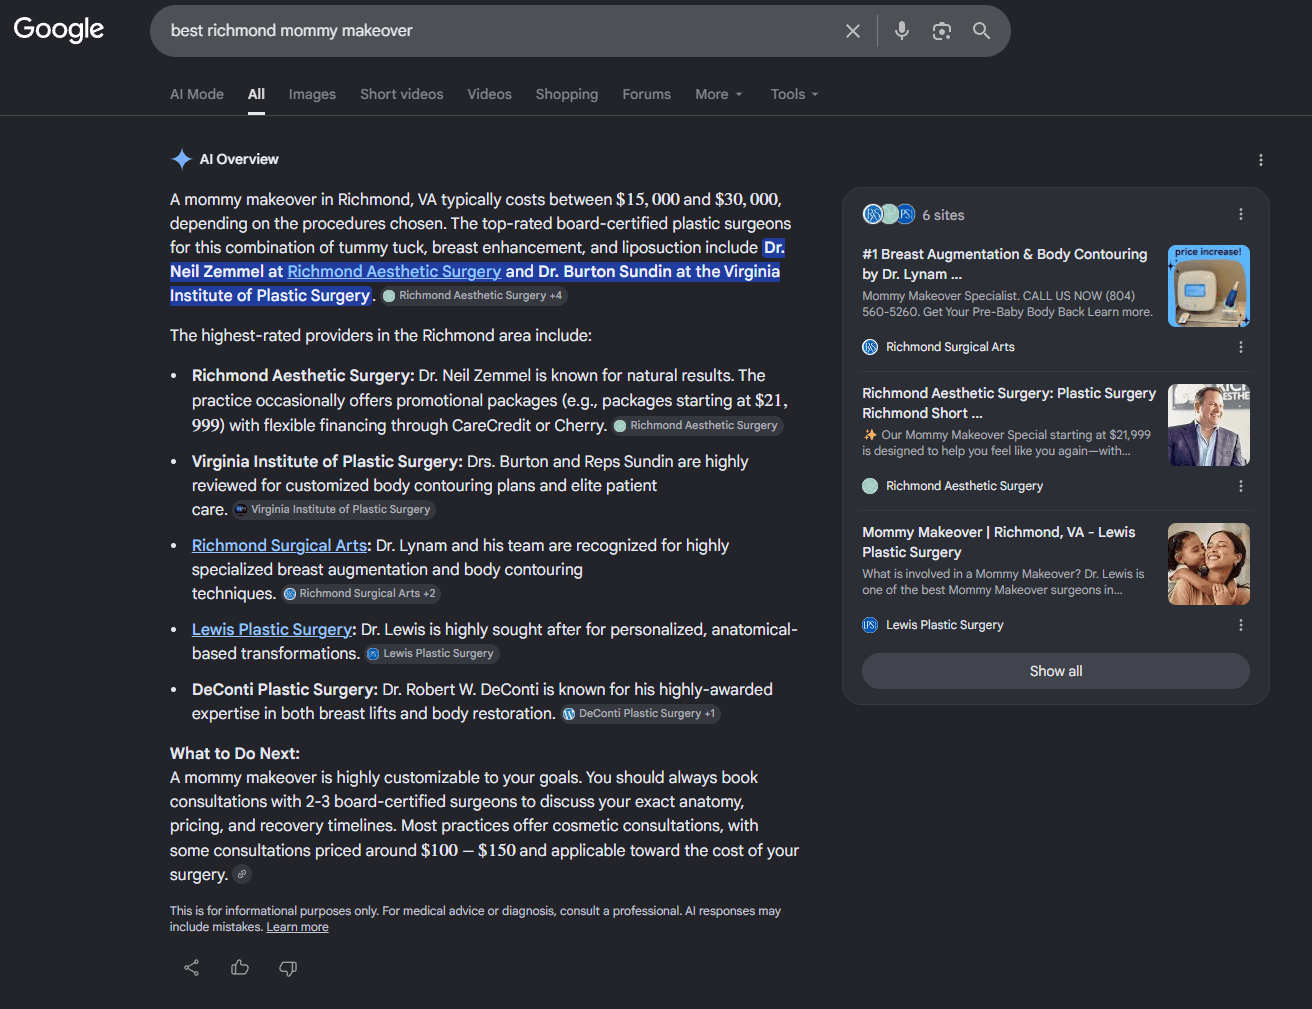
Task: Click the man in suit thumbnail
Action: pos(1209,425)
